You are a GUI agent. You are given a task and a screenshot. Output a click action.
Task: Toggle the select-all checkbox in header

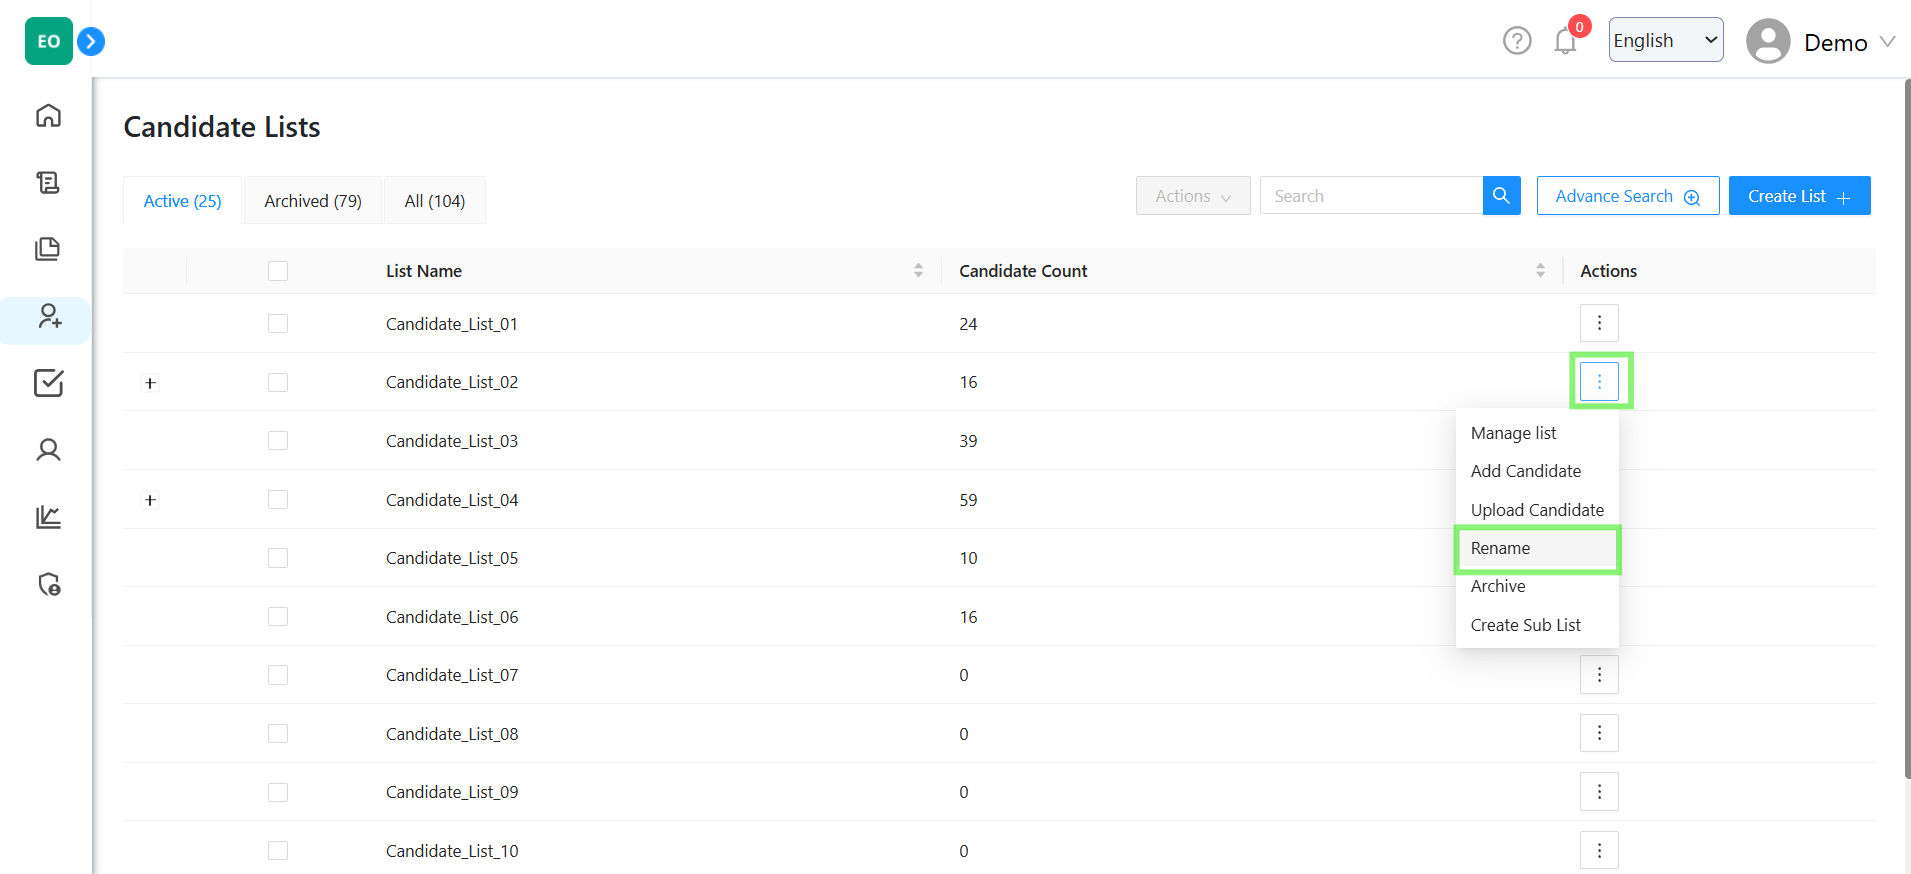[x=278, y=271]
